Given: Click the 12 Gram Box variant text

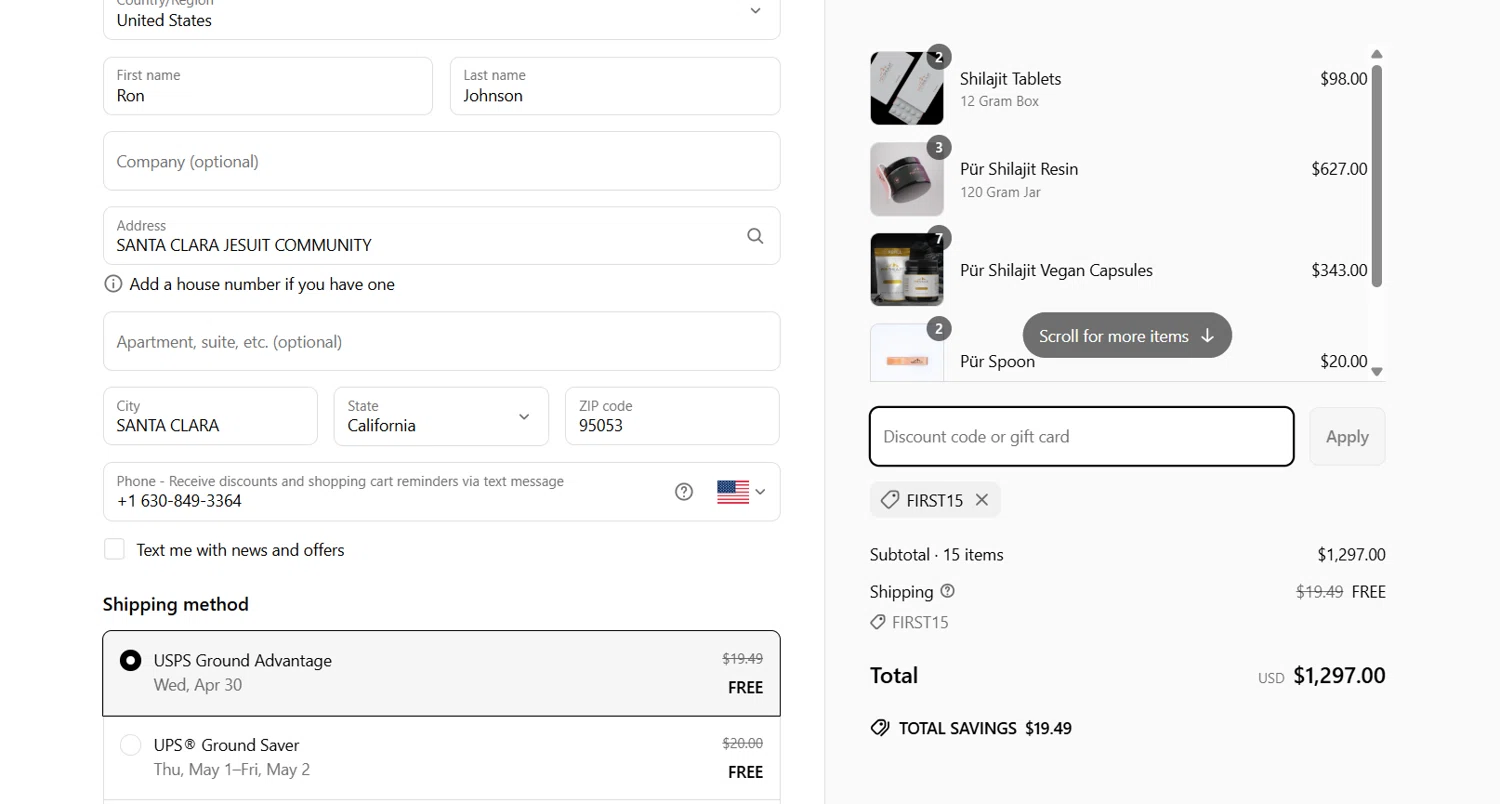Looking at the screenshot, I should coord(999,101).
